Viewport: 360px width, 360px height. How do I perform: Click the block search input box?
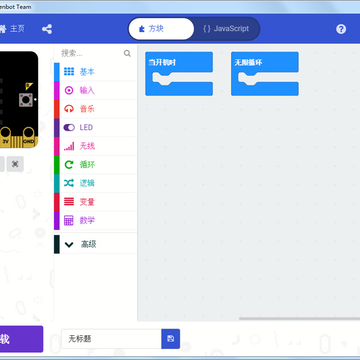(x=92, y=53)
